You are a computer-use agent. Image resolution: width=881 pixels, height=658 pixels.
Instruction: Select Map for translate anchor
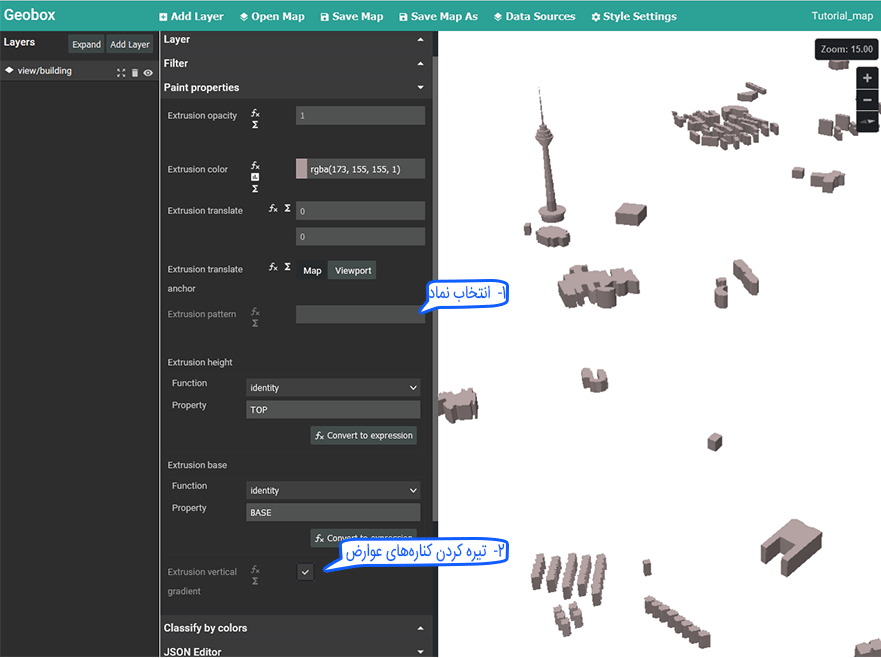312,271
